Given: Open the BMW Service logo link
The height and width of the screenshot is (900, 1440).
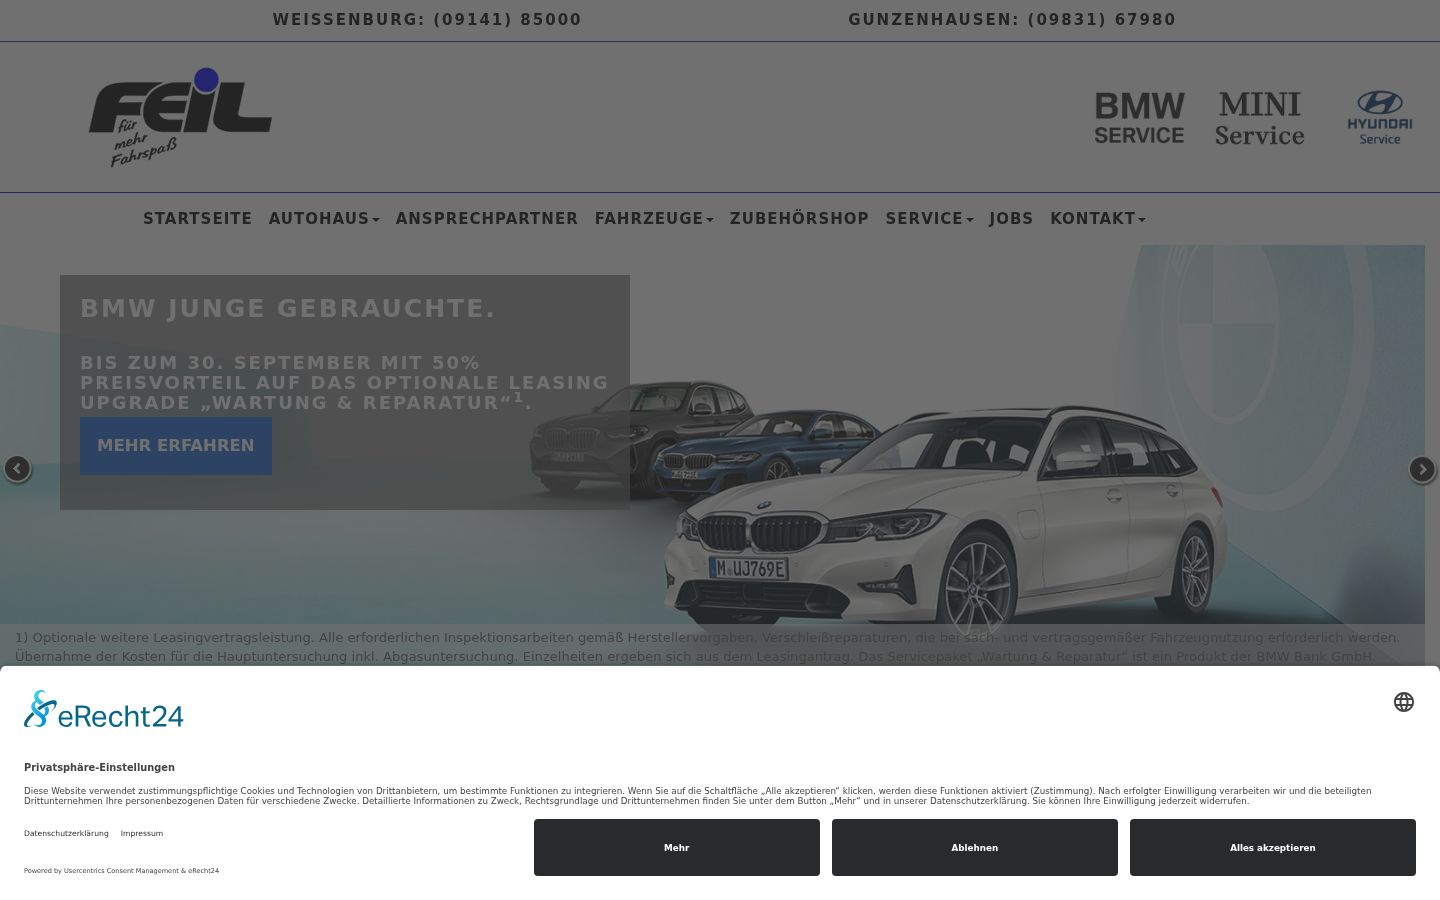Looking at the screenshot, I should 1139,118.
